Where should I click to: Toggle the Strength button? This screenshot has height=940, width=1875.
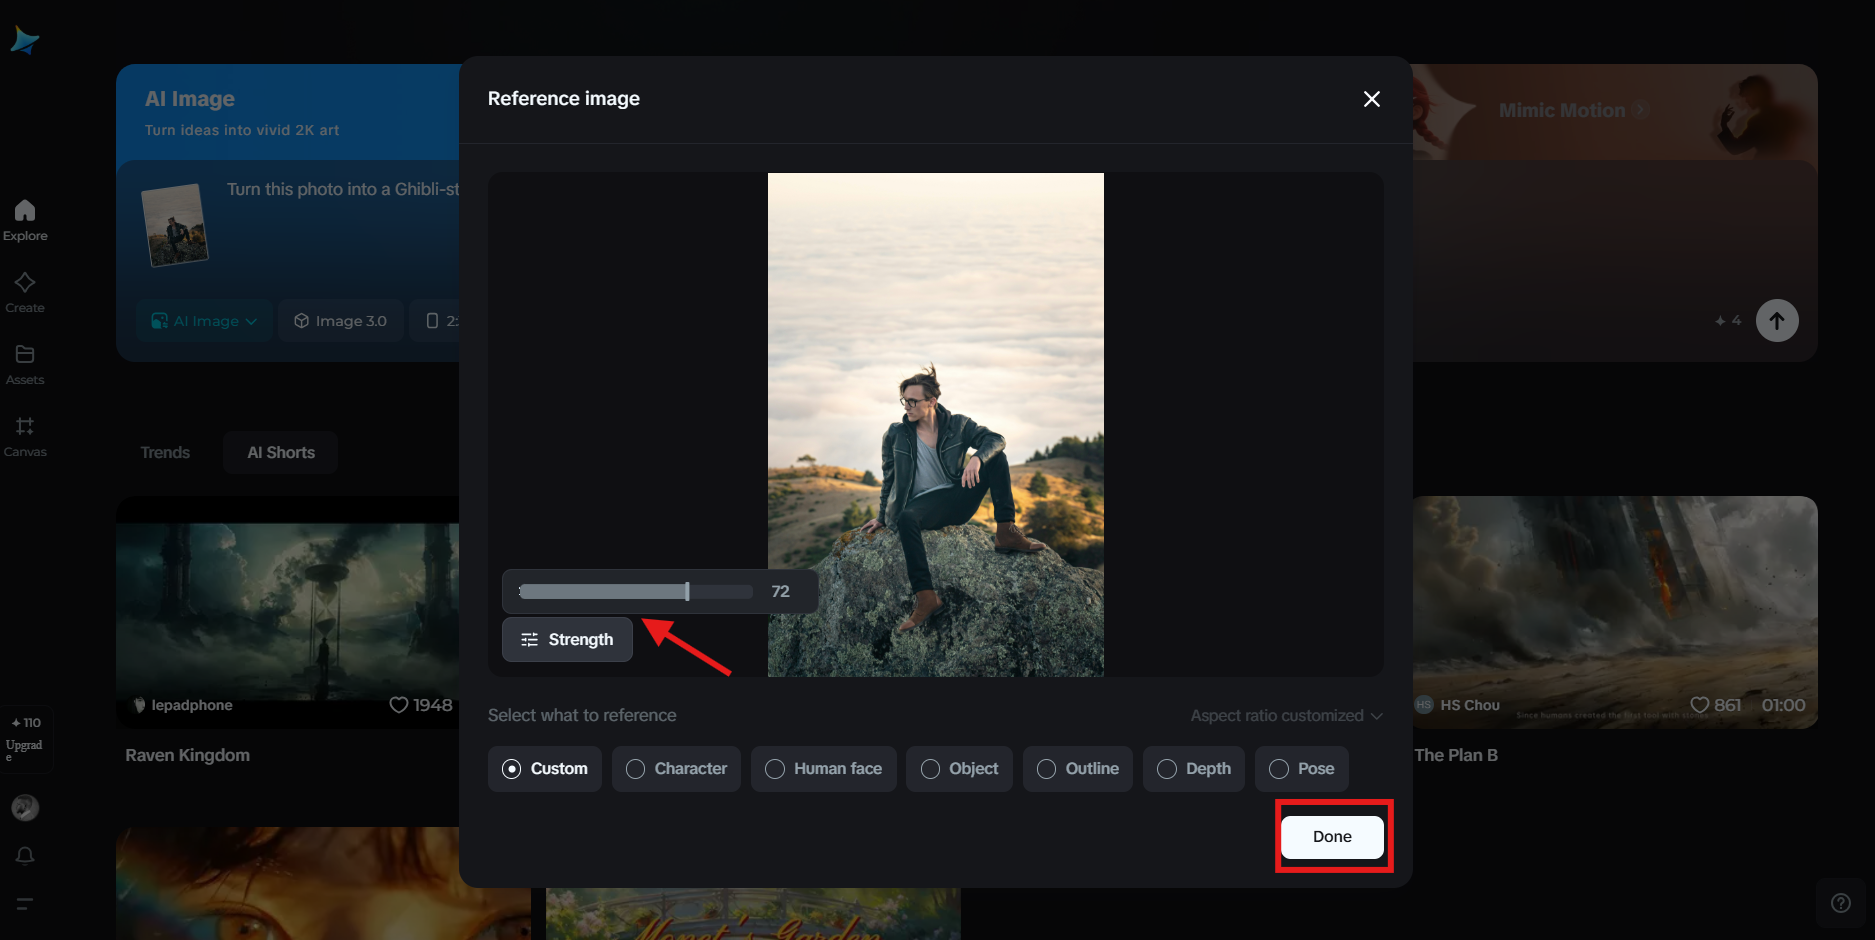pyautogui.click(x=567, y=640)
